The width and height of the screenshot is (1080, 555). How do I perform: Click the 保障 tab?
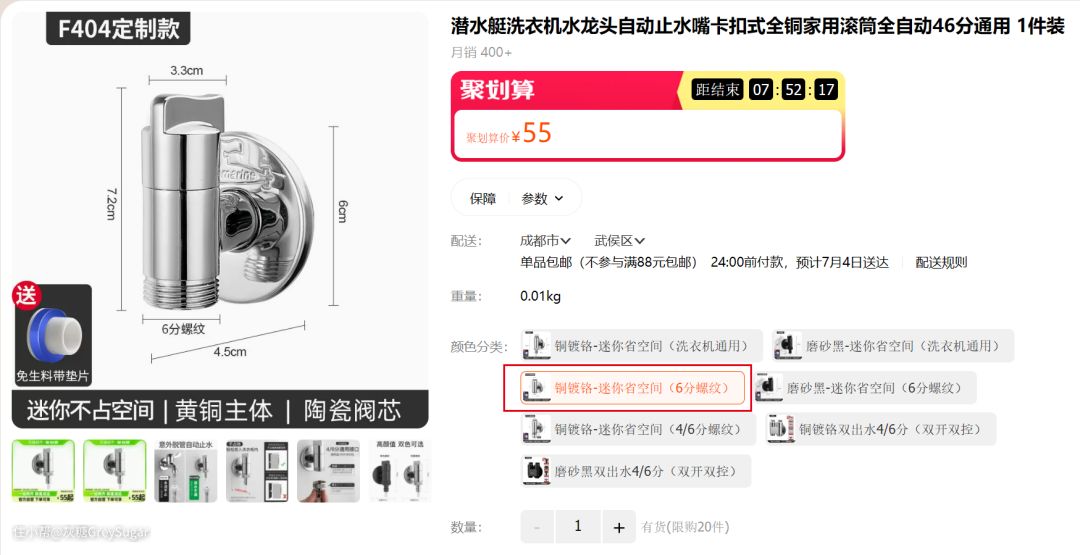tap(483, 198)
